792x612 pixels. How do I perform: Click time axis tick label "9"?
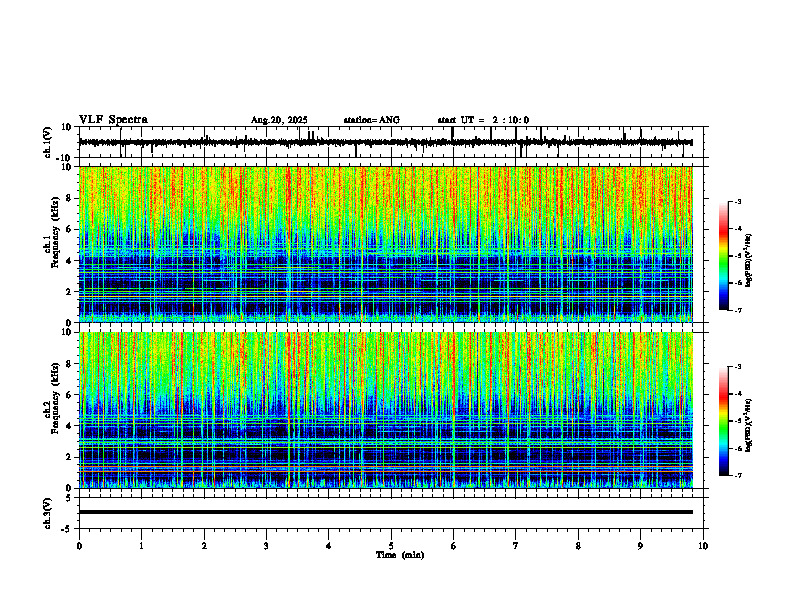pyautogui.click(x=640, y=546)
